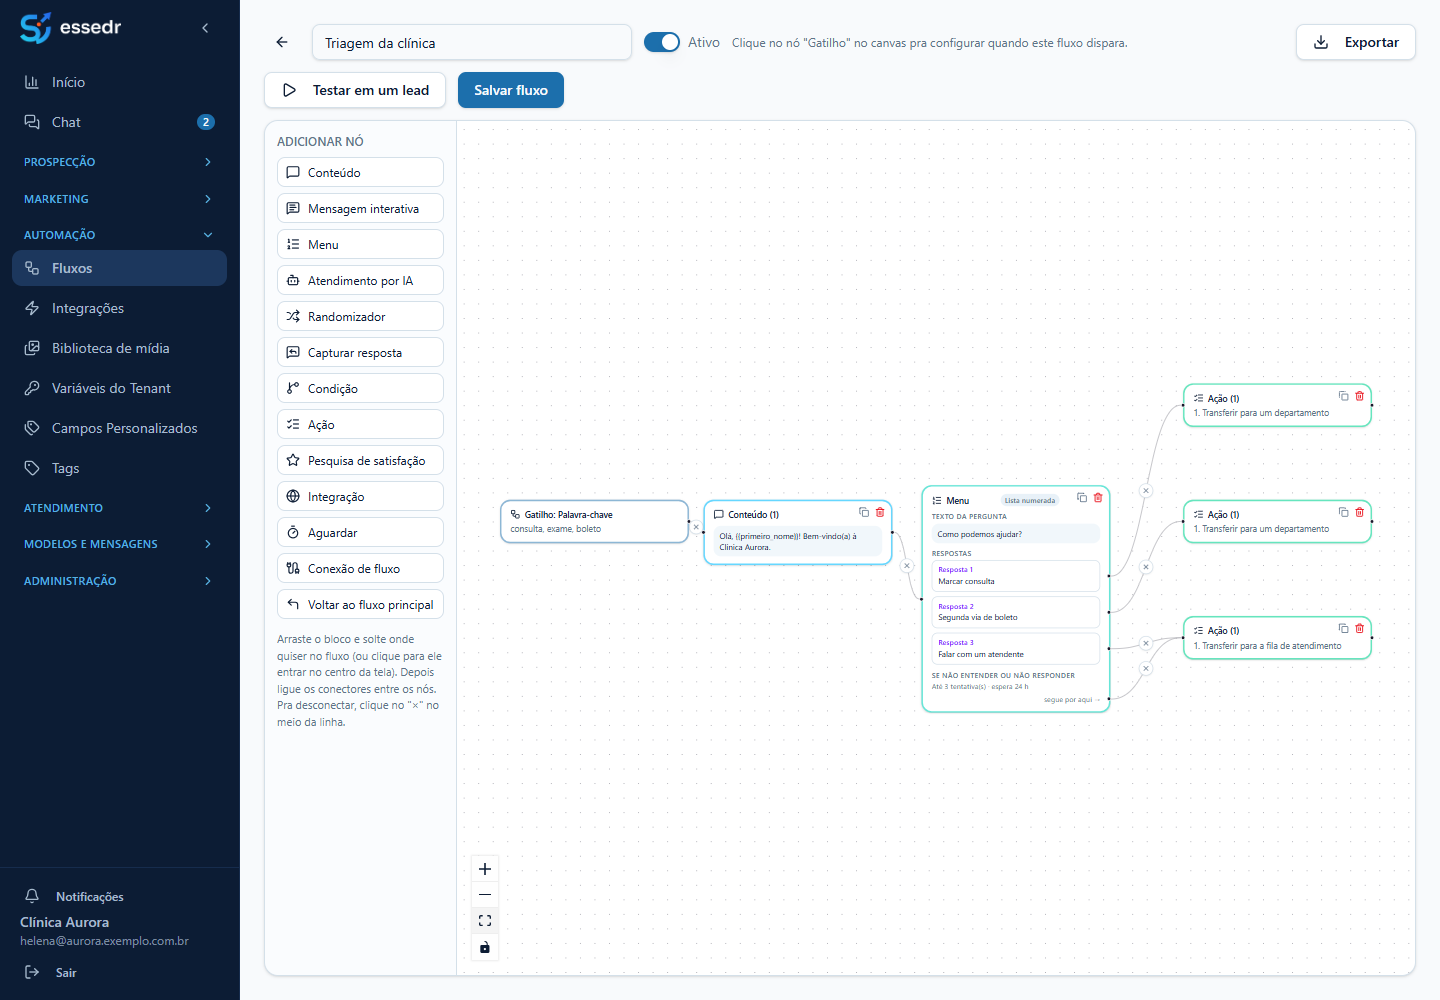This screenshot has width=1440, height=1000.
Task: Click Testar em um lead
Action: (355, 90)
